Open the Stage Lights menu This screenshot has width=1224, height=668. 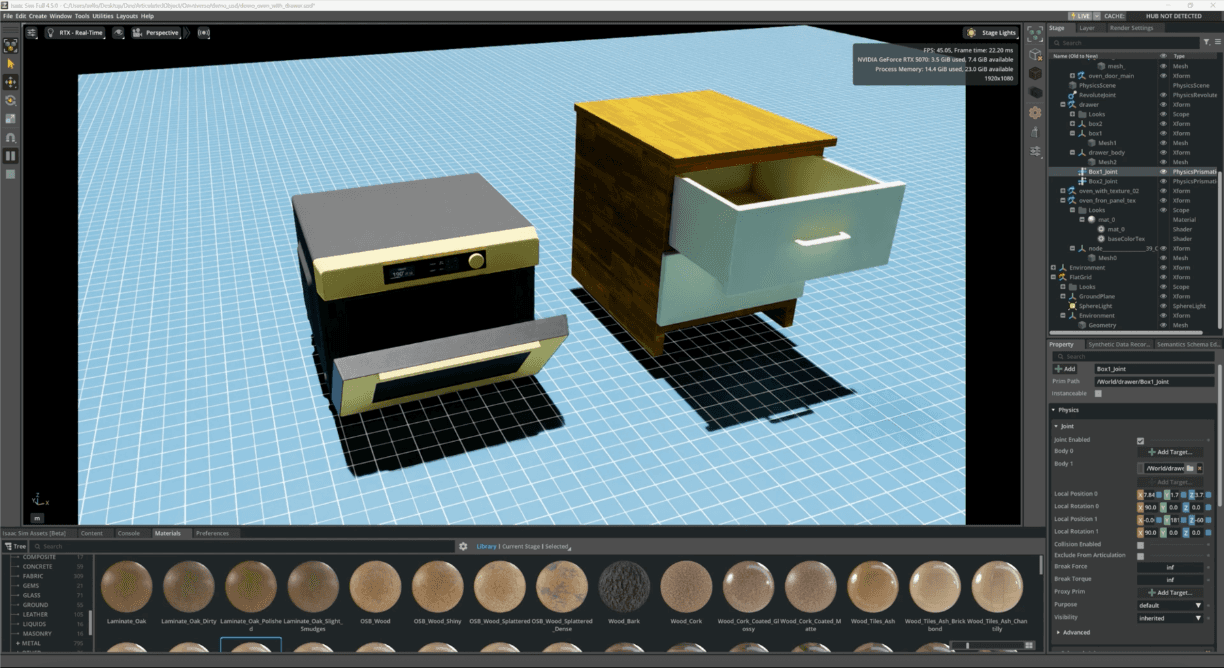click(990, 33)
